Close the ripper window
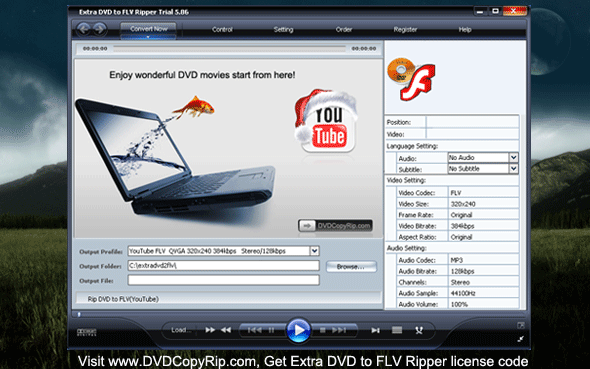This screenshot has width=590, height=369. point(514,11)
